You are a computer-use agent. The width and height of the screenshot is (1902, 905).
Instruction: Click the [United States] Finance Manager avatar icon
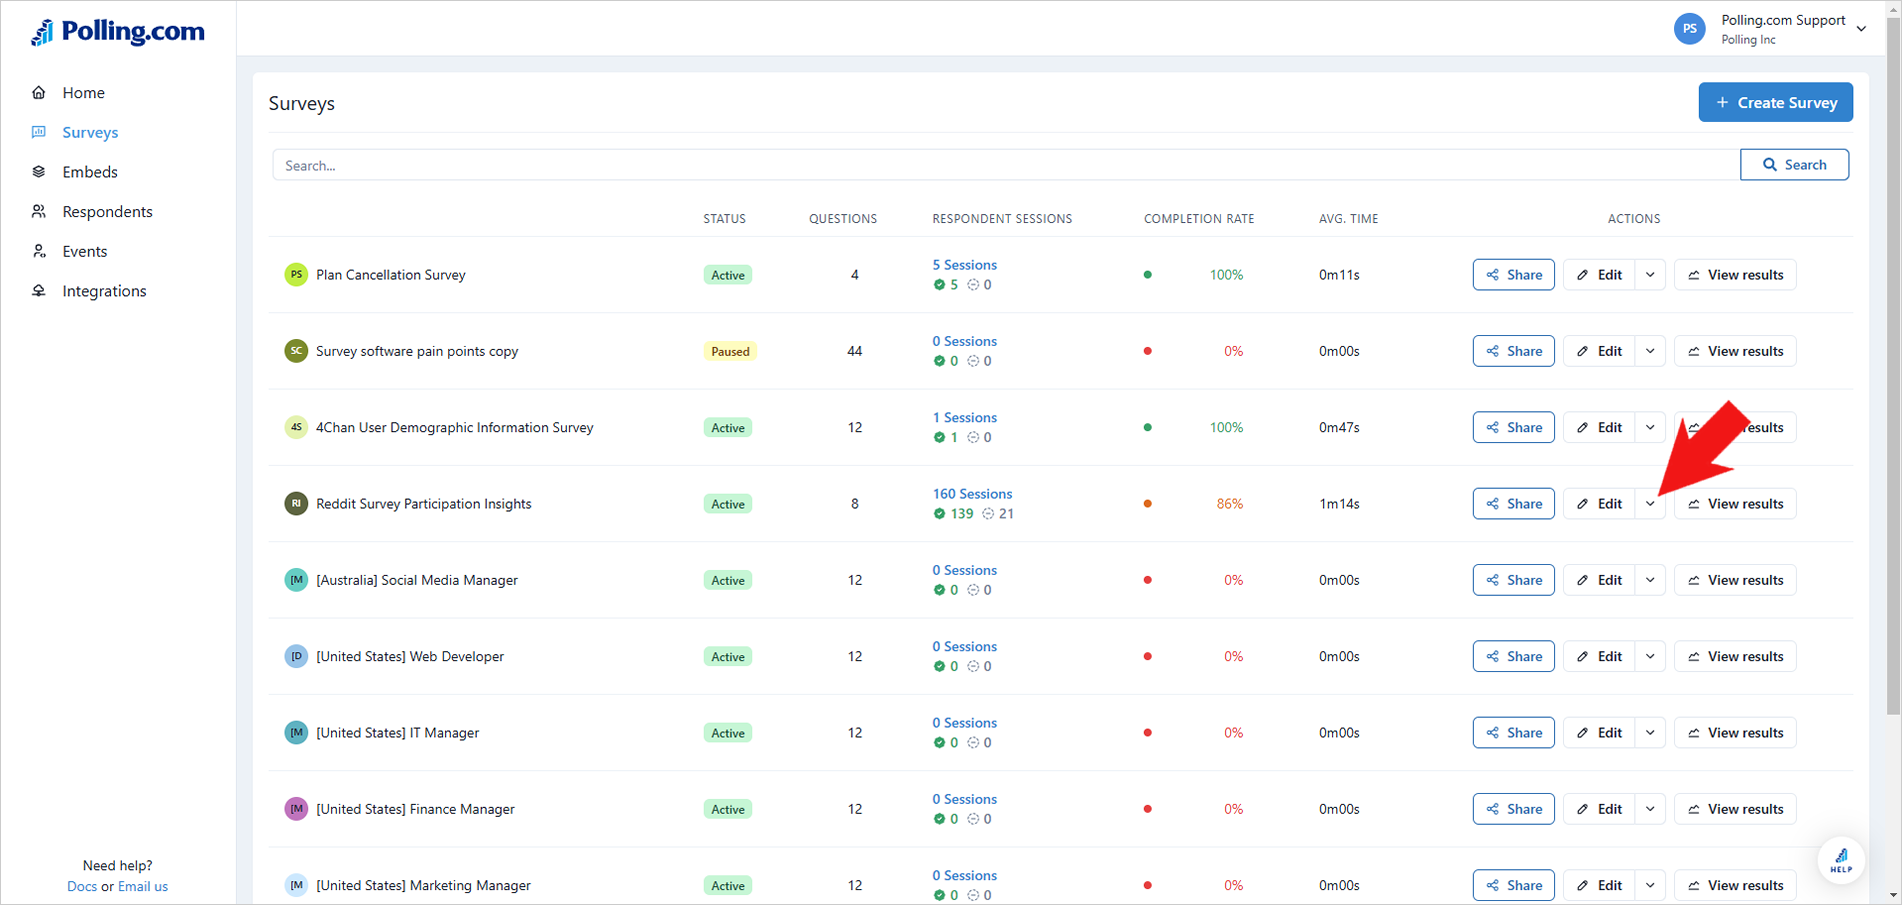click(x=296, y=808)
